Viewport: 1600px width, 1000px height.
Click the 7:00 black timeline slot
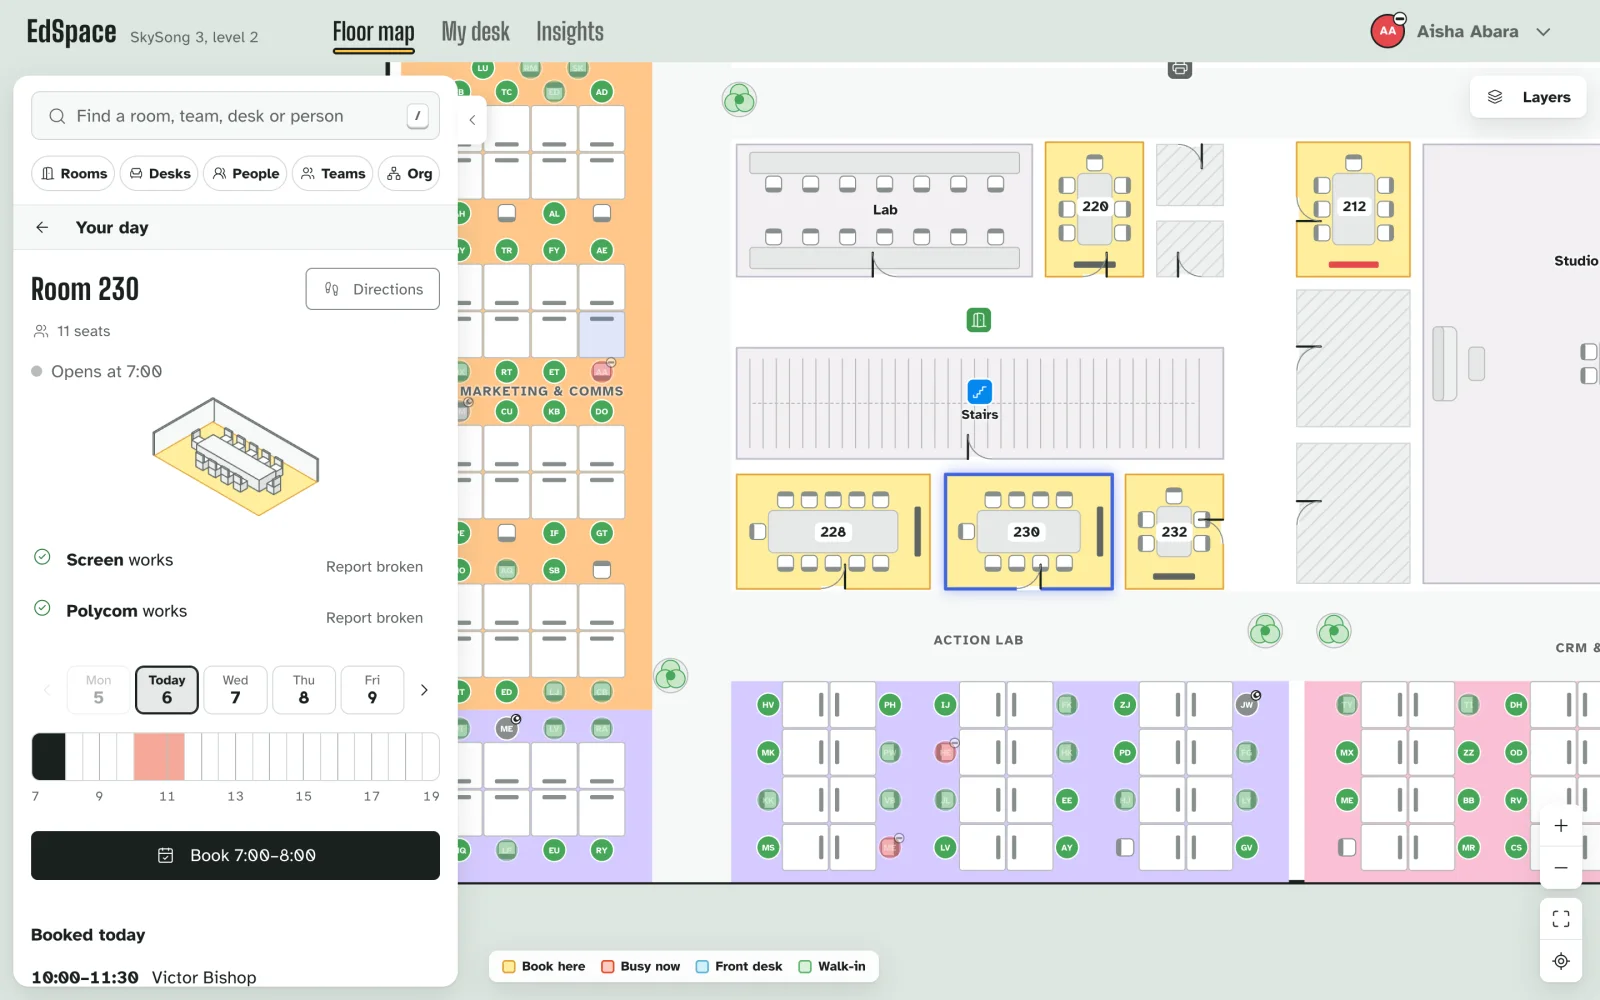point(49,756)
